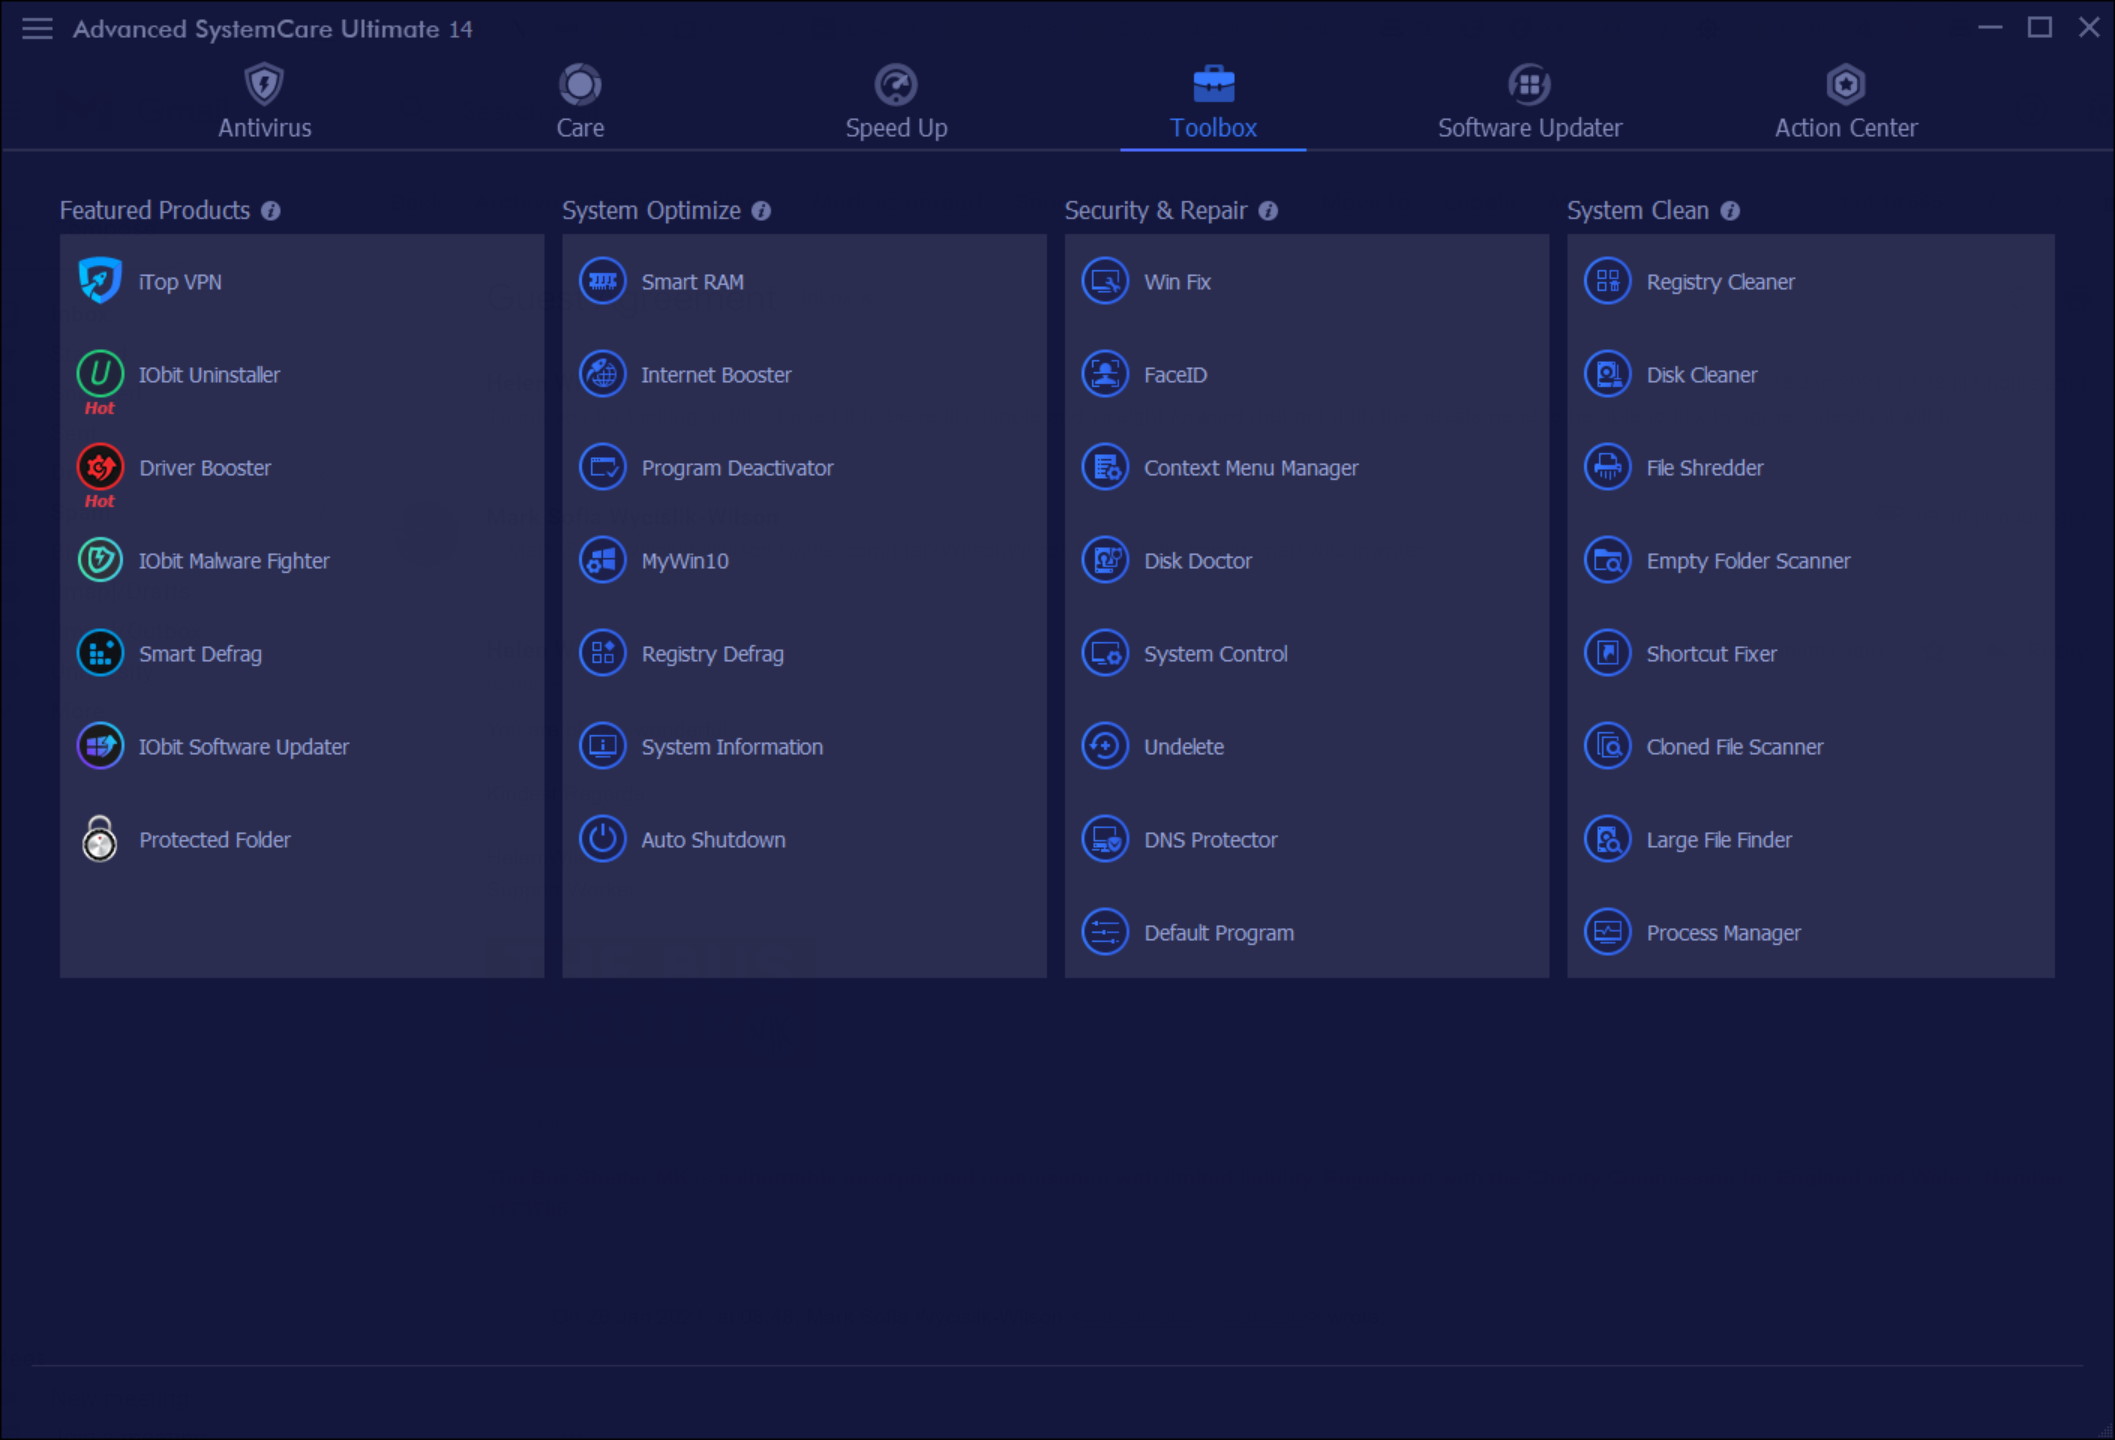
Task: Open the Protected Folder tool
Action: click(x=214, y=839)
